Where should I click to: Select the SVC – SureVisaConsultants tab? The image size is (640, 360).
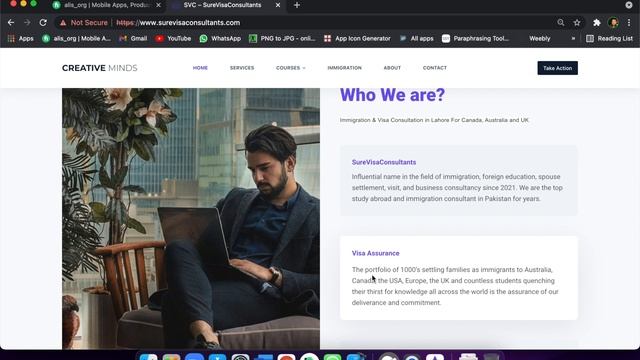coord(222,5)
